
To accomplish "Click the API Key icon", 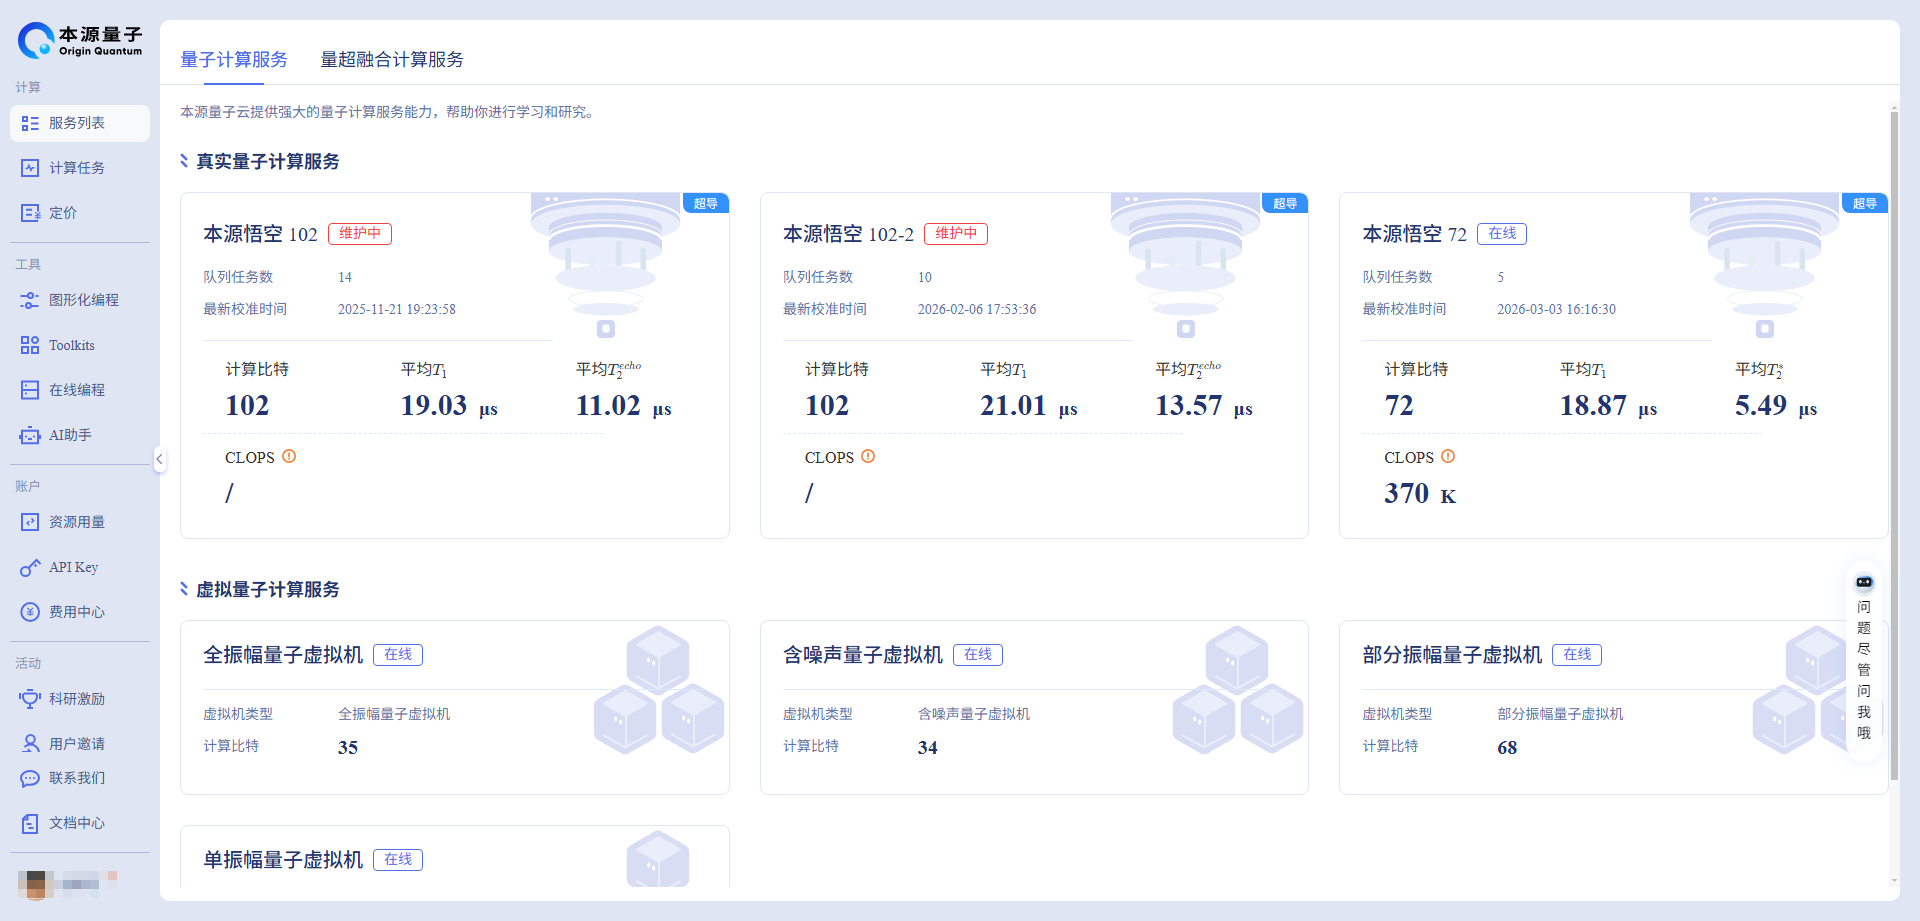I will tap(30, 567).
